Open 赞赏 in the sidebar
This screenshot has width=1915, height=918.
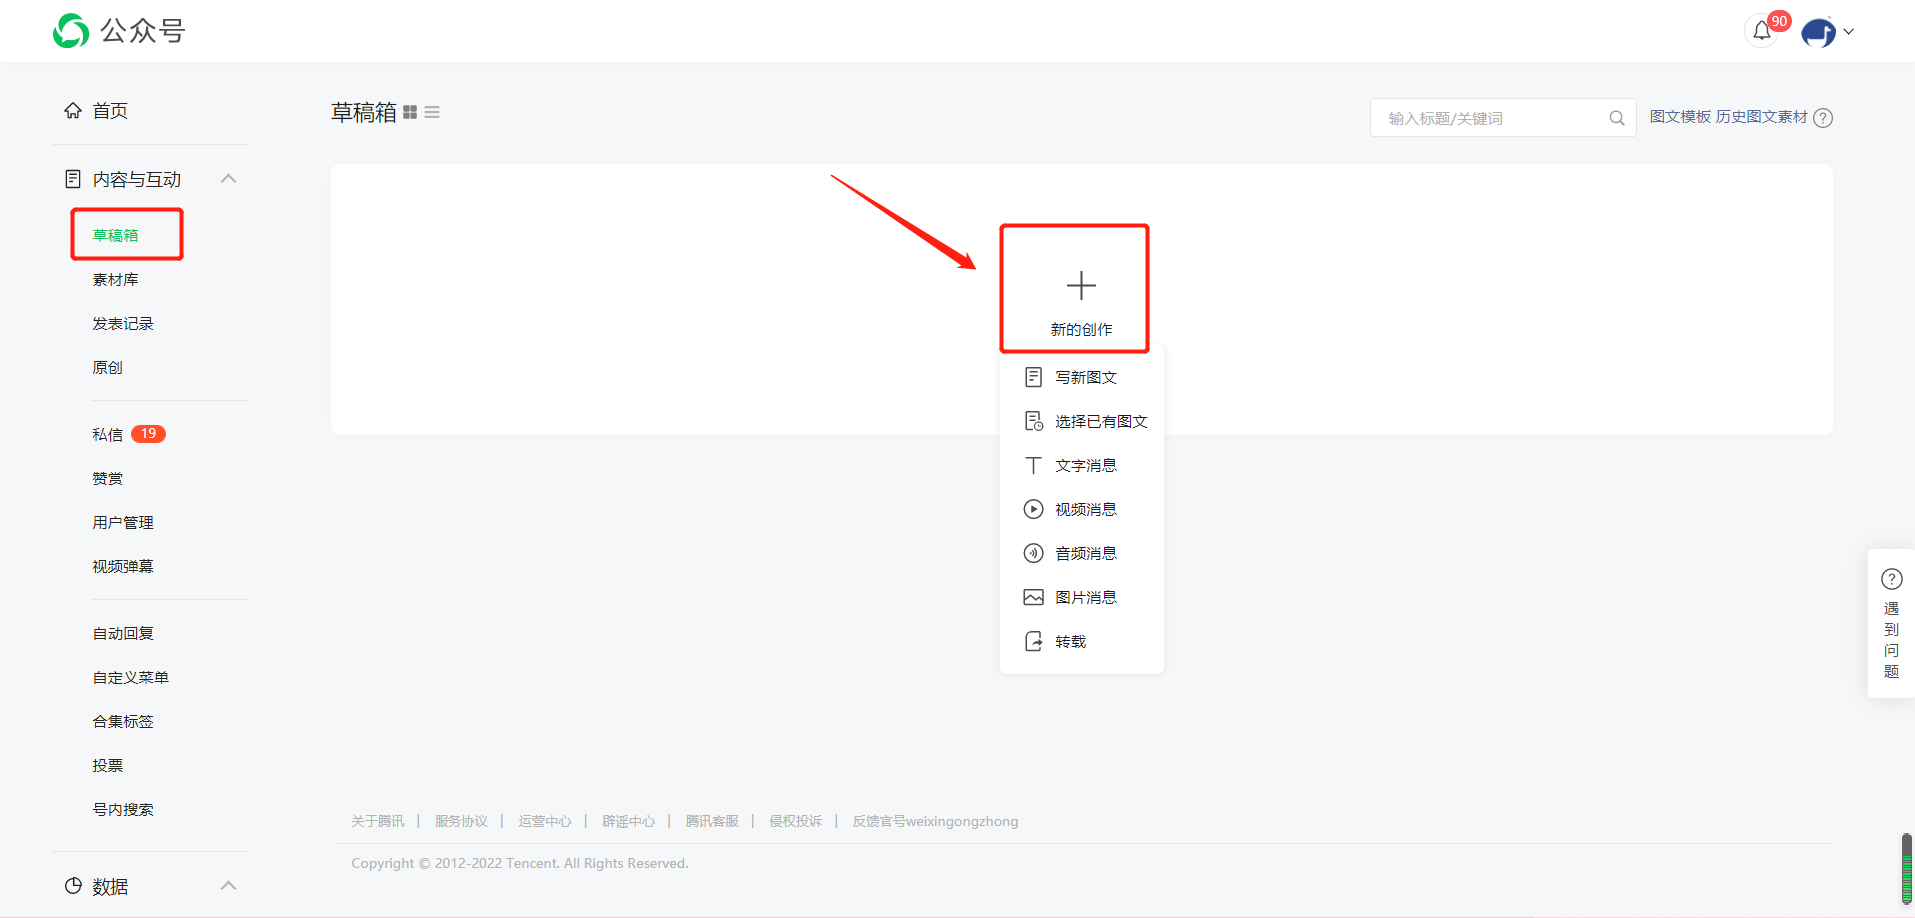tap(108, 478)
